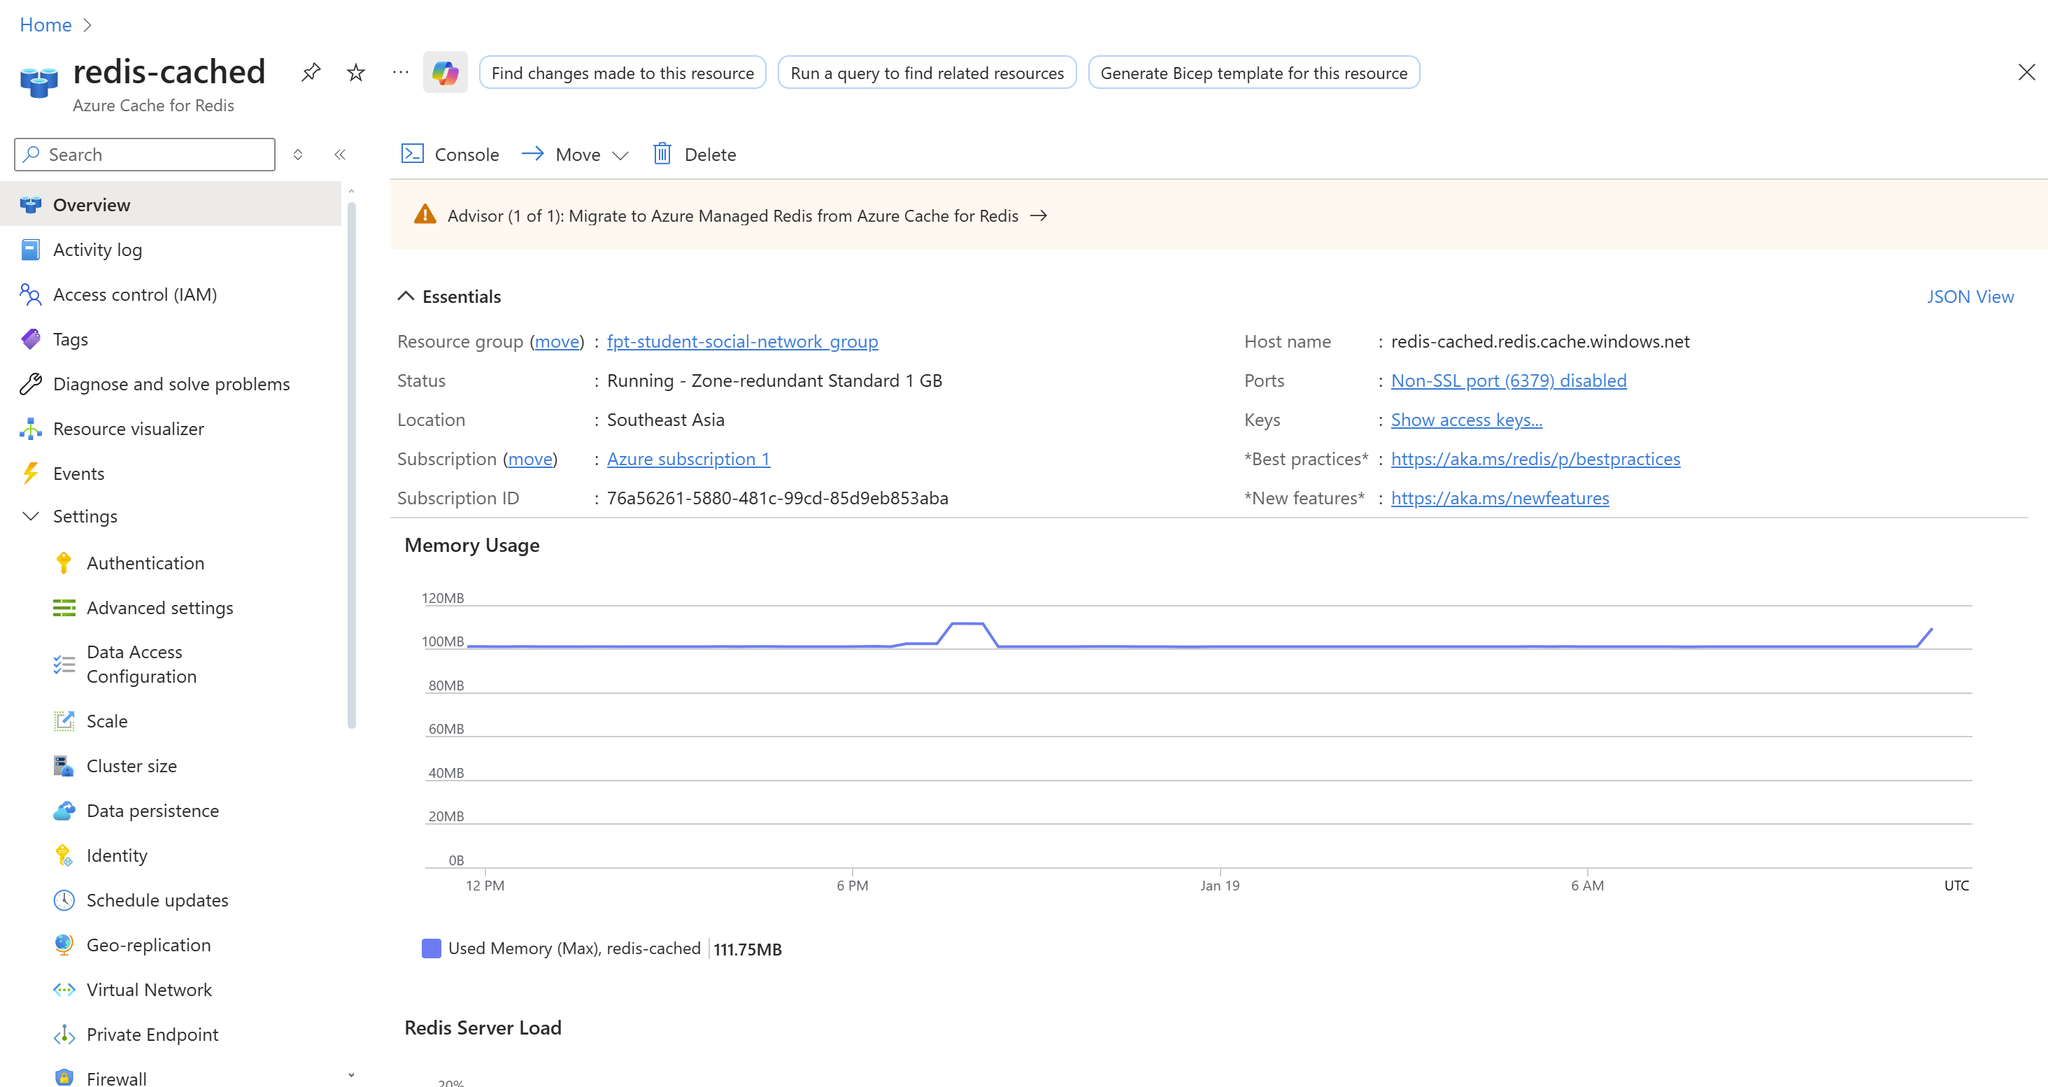The height and width of the screenshot is (1087, 2048).
Task: Click Delete trash icon button
Action: [695, 154]
